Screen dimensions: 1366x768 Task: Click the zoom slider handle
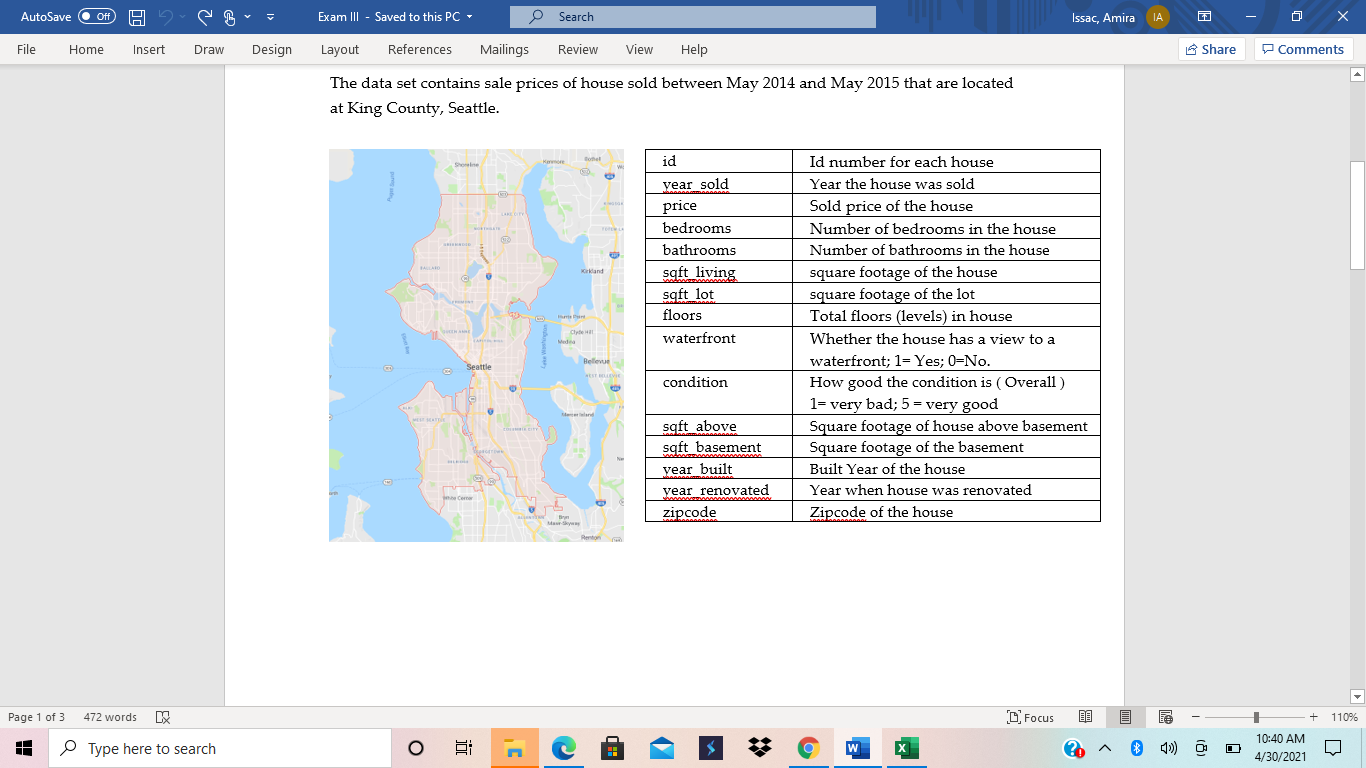tap(1256, 717)
